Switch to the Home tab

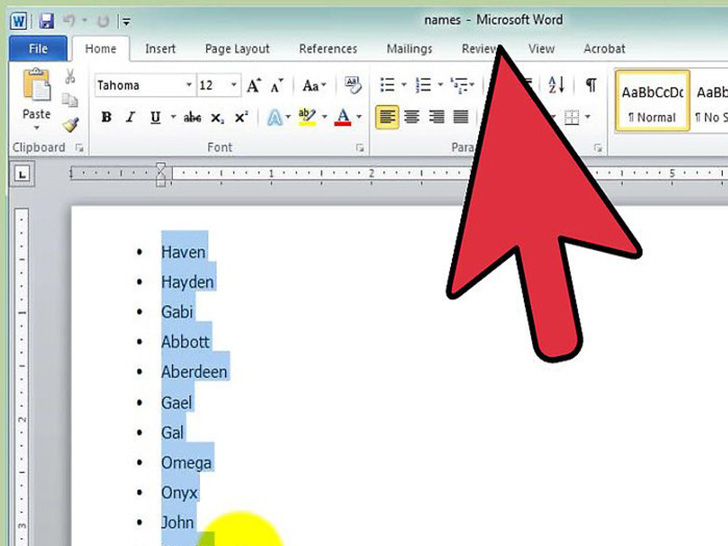point(101,49)
